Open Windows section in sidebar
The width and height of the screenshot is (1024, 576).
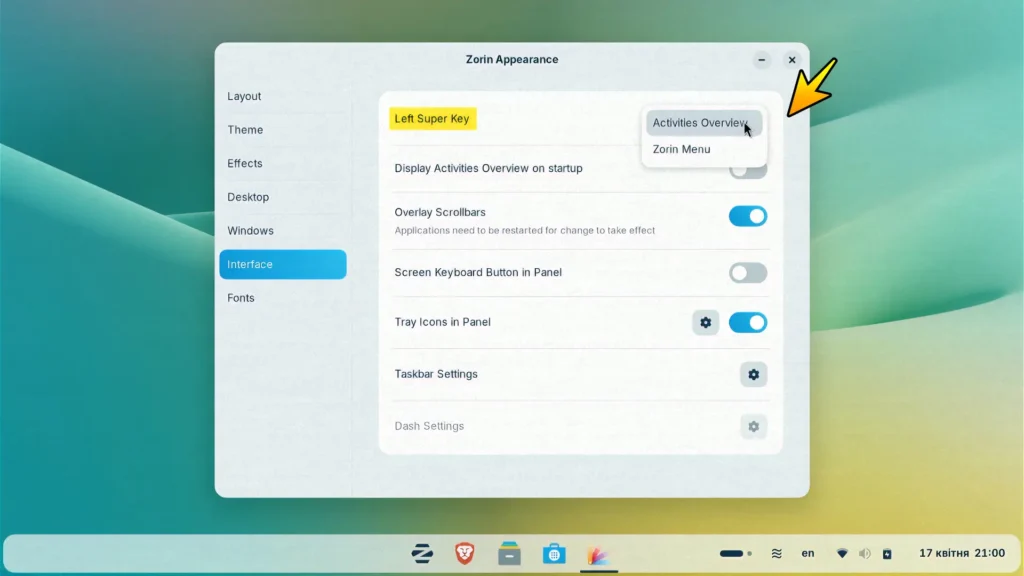tap(283, 231)
